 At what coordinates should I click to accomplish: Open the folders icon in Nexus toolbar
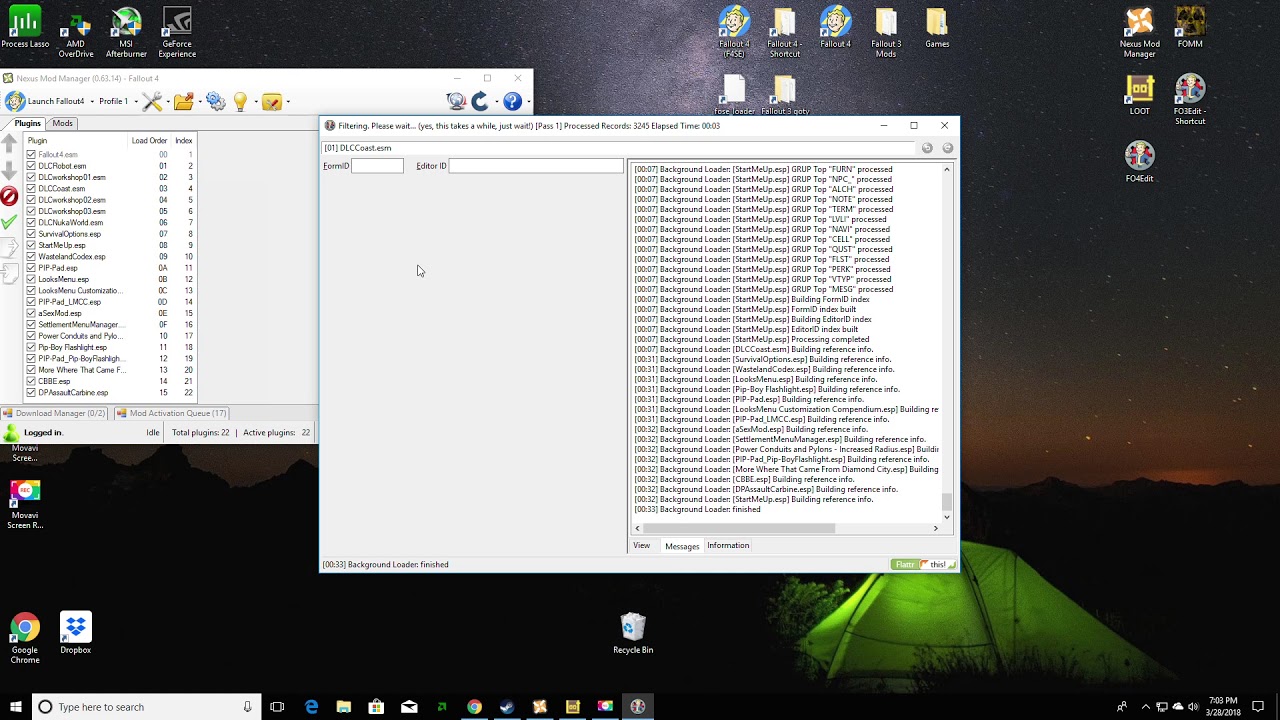183,101
